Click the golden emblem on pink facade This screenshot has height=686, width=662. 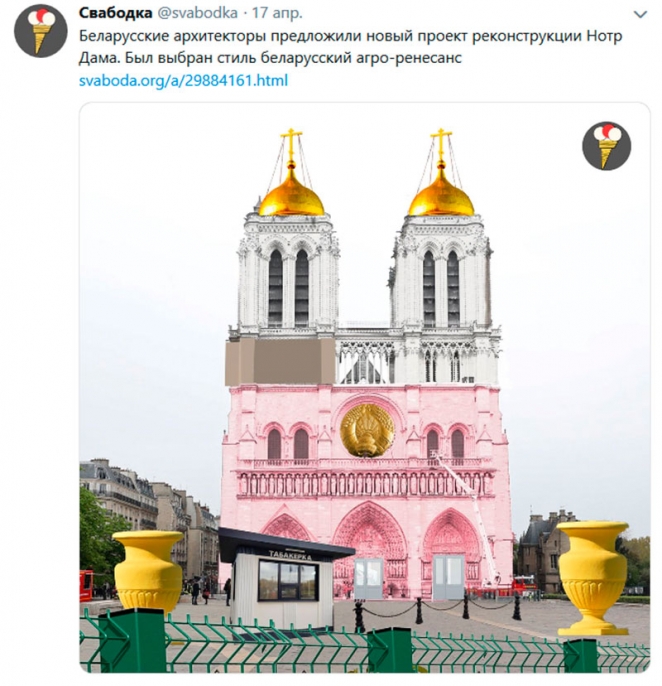click(x=367, y=430)
